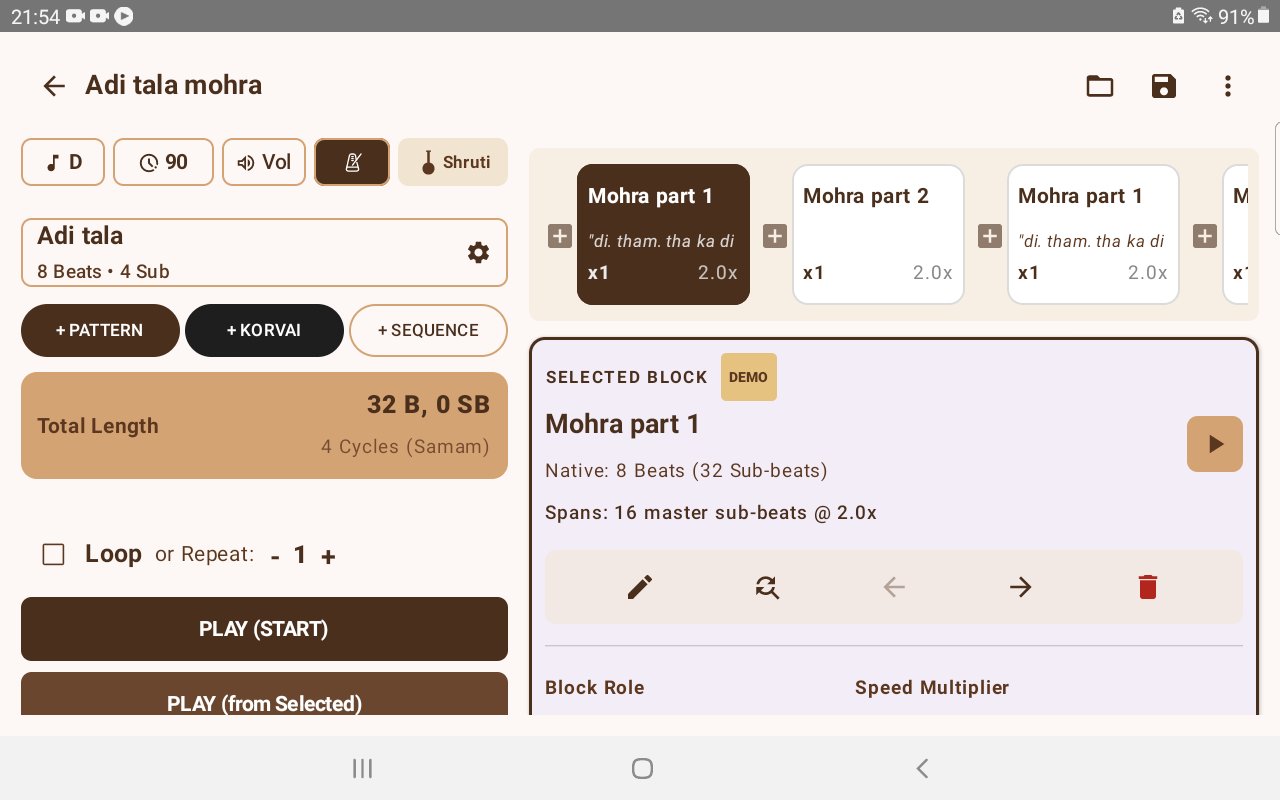Increase repeat count with plus
Screen dimensions: 1280x800
328,557
